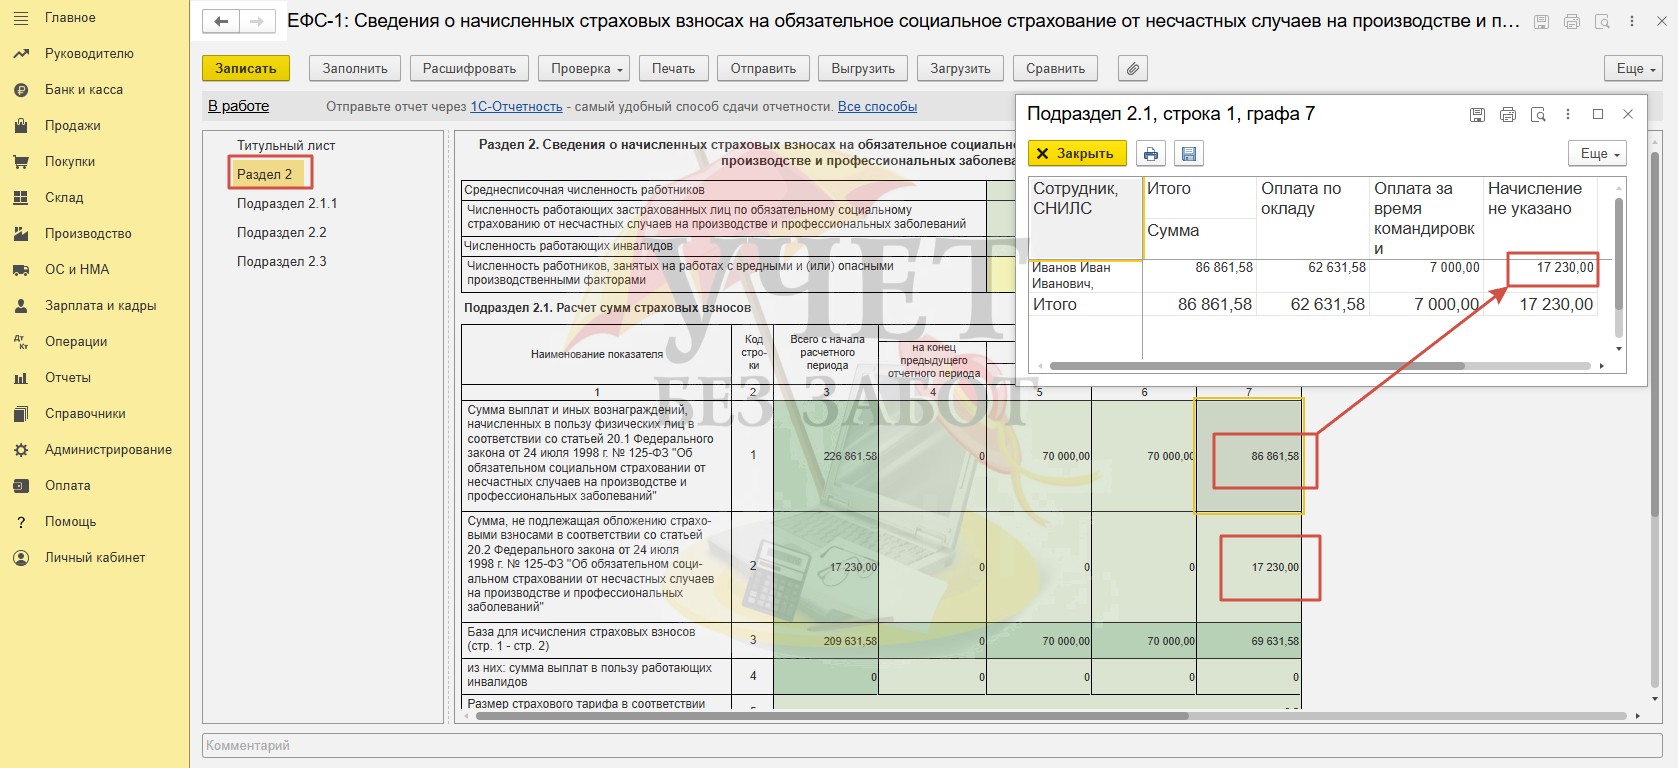The image size is (1678, 768).
Task: Click the paperclip attachments button
Action: (1132, 68)
